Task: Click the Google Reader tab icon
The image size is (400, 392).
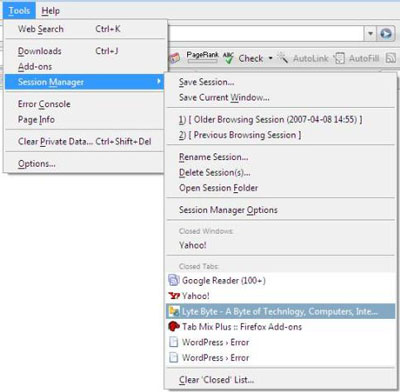Action: click(174, 280)
